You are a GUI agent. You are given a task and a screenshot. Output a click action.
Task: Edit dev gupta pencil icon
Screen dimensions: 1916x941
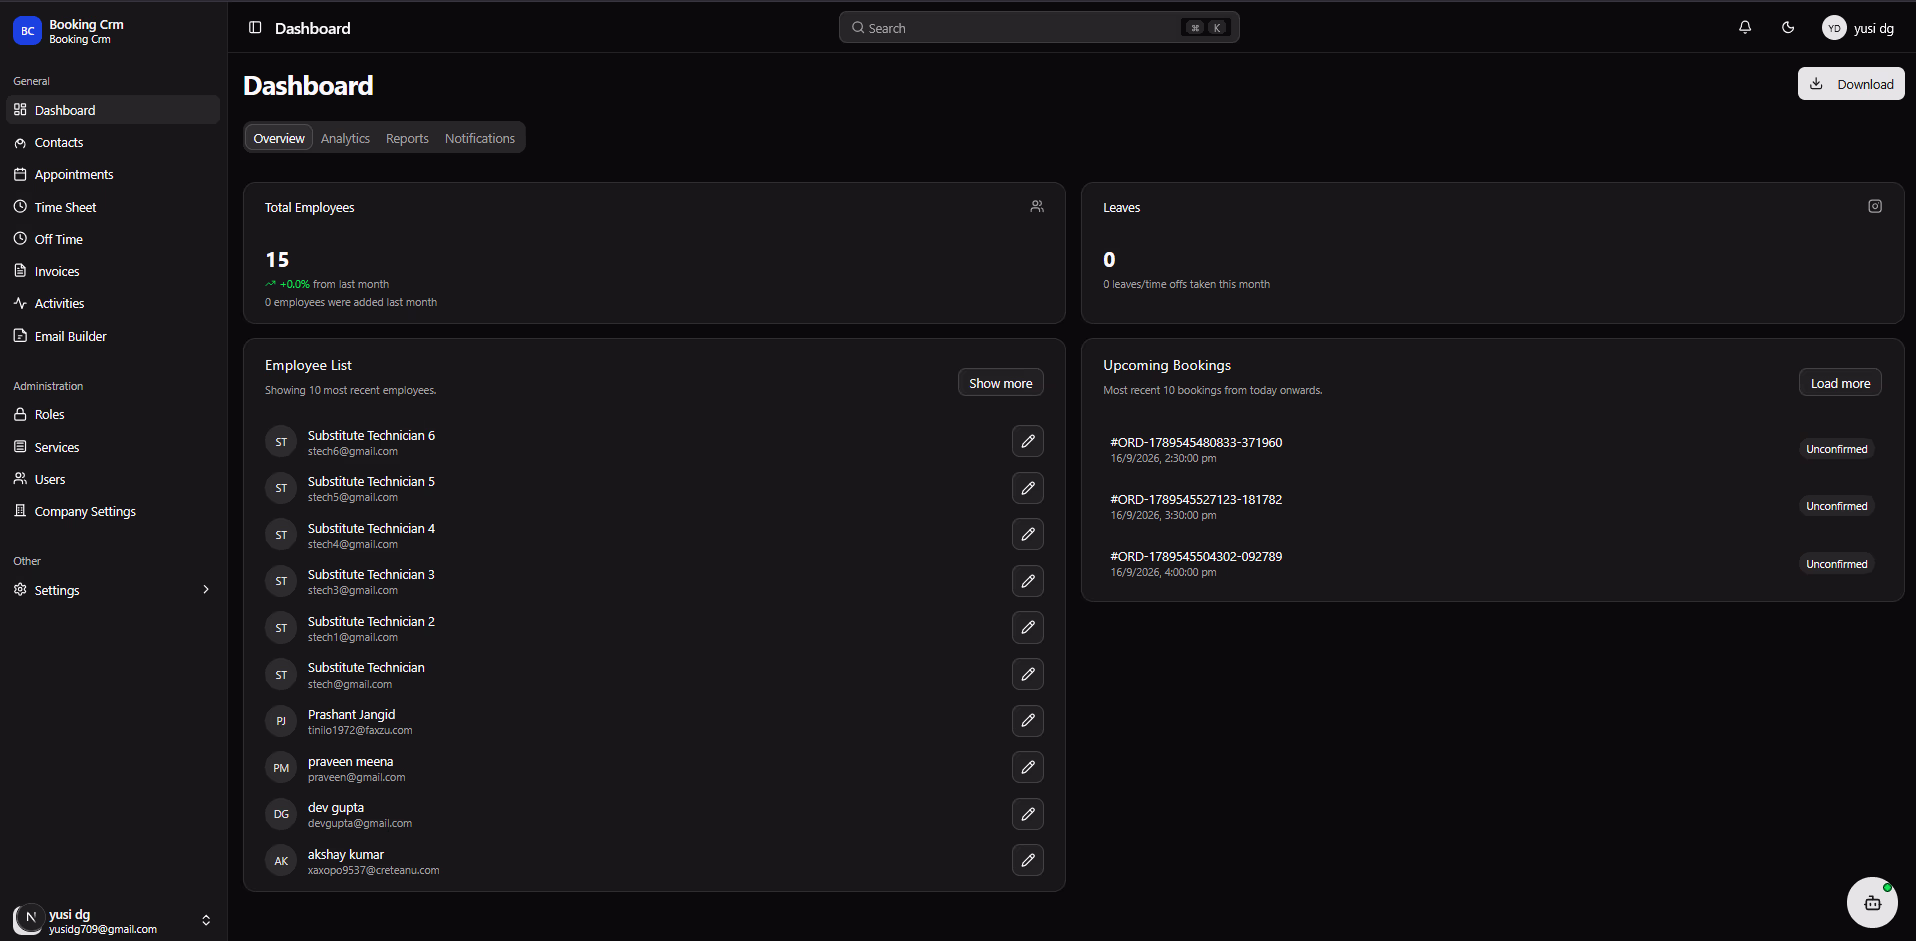click(1028, 814)
